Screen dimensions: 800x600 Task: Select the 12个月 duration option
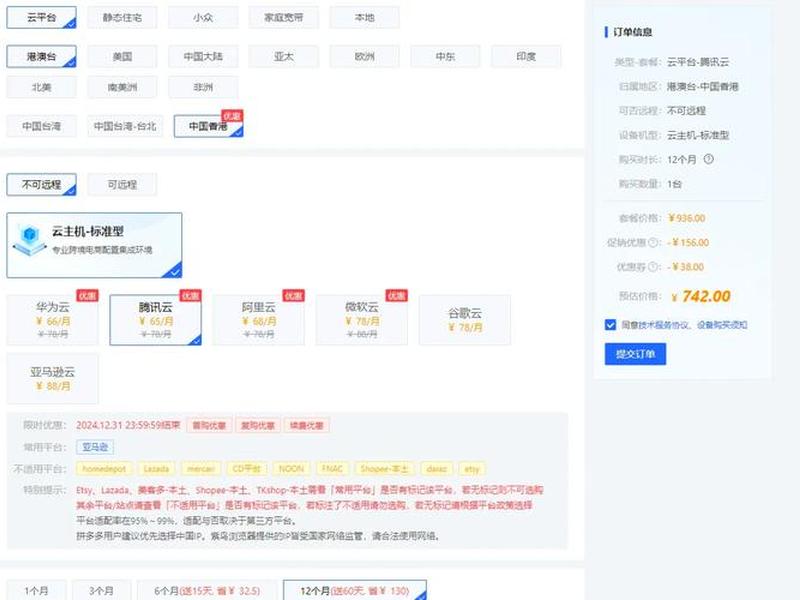[x=355, y=590]
